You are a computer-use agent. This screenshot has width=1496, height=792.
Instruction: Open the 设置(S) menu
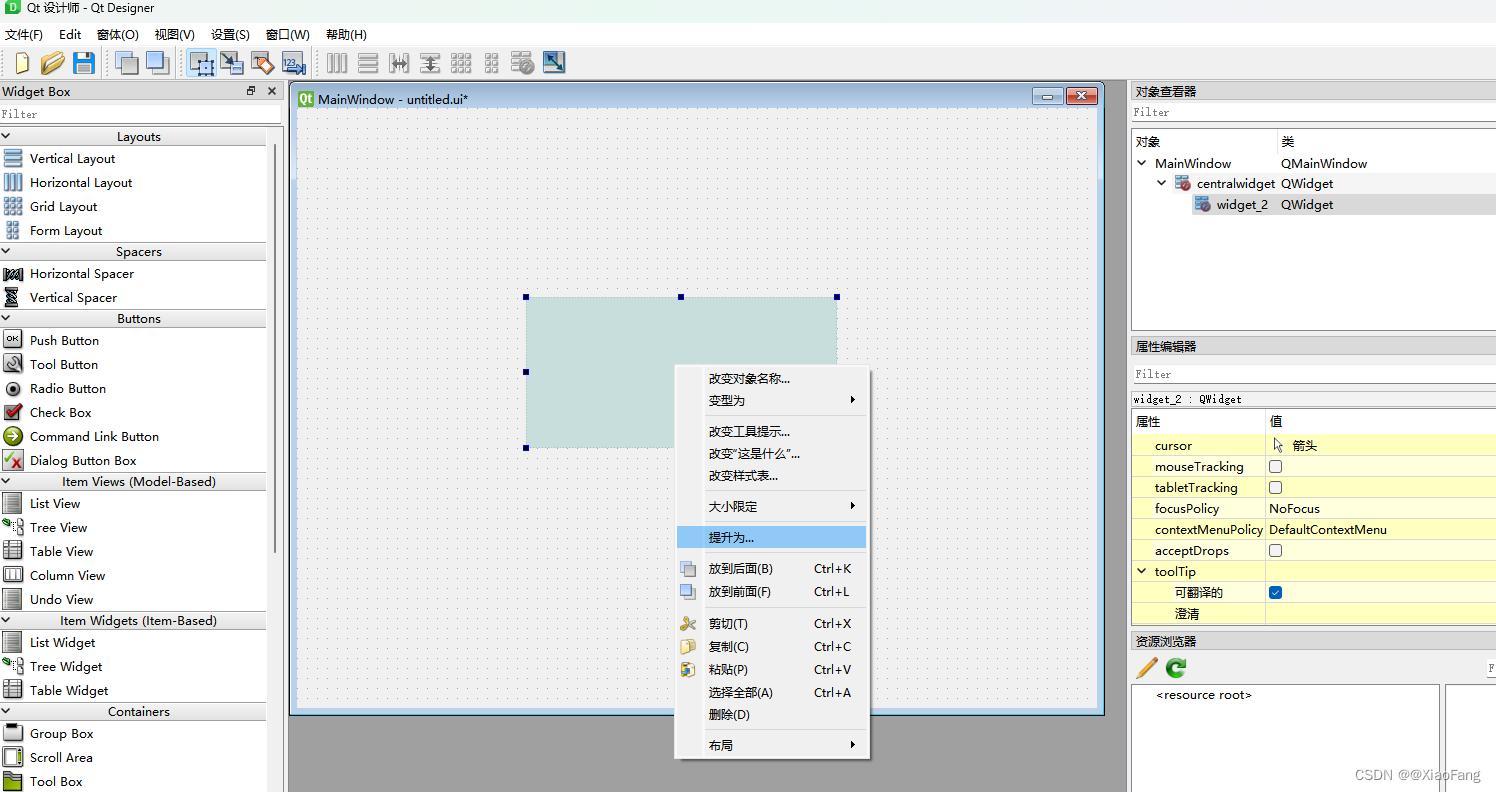pyautogui.click(x=230, y=34)
